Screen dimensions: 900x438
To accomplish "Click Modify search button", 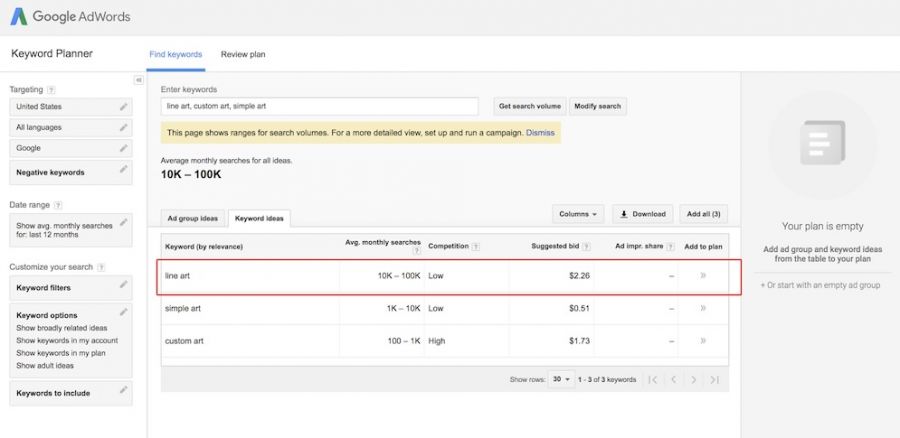I will pyautogui.click(x=598, y=106).
